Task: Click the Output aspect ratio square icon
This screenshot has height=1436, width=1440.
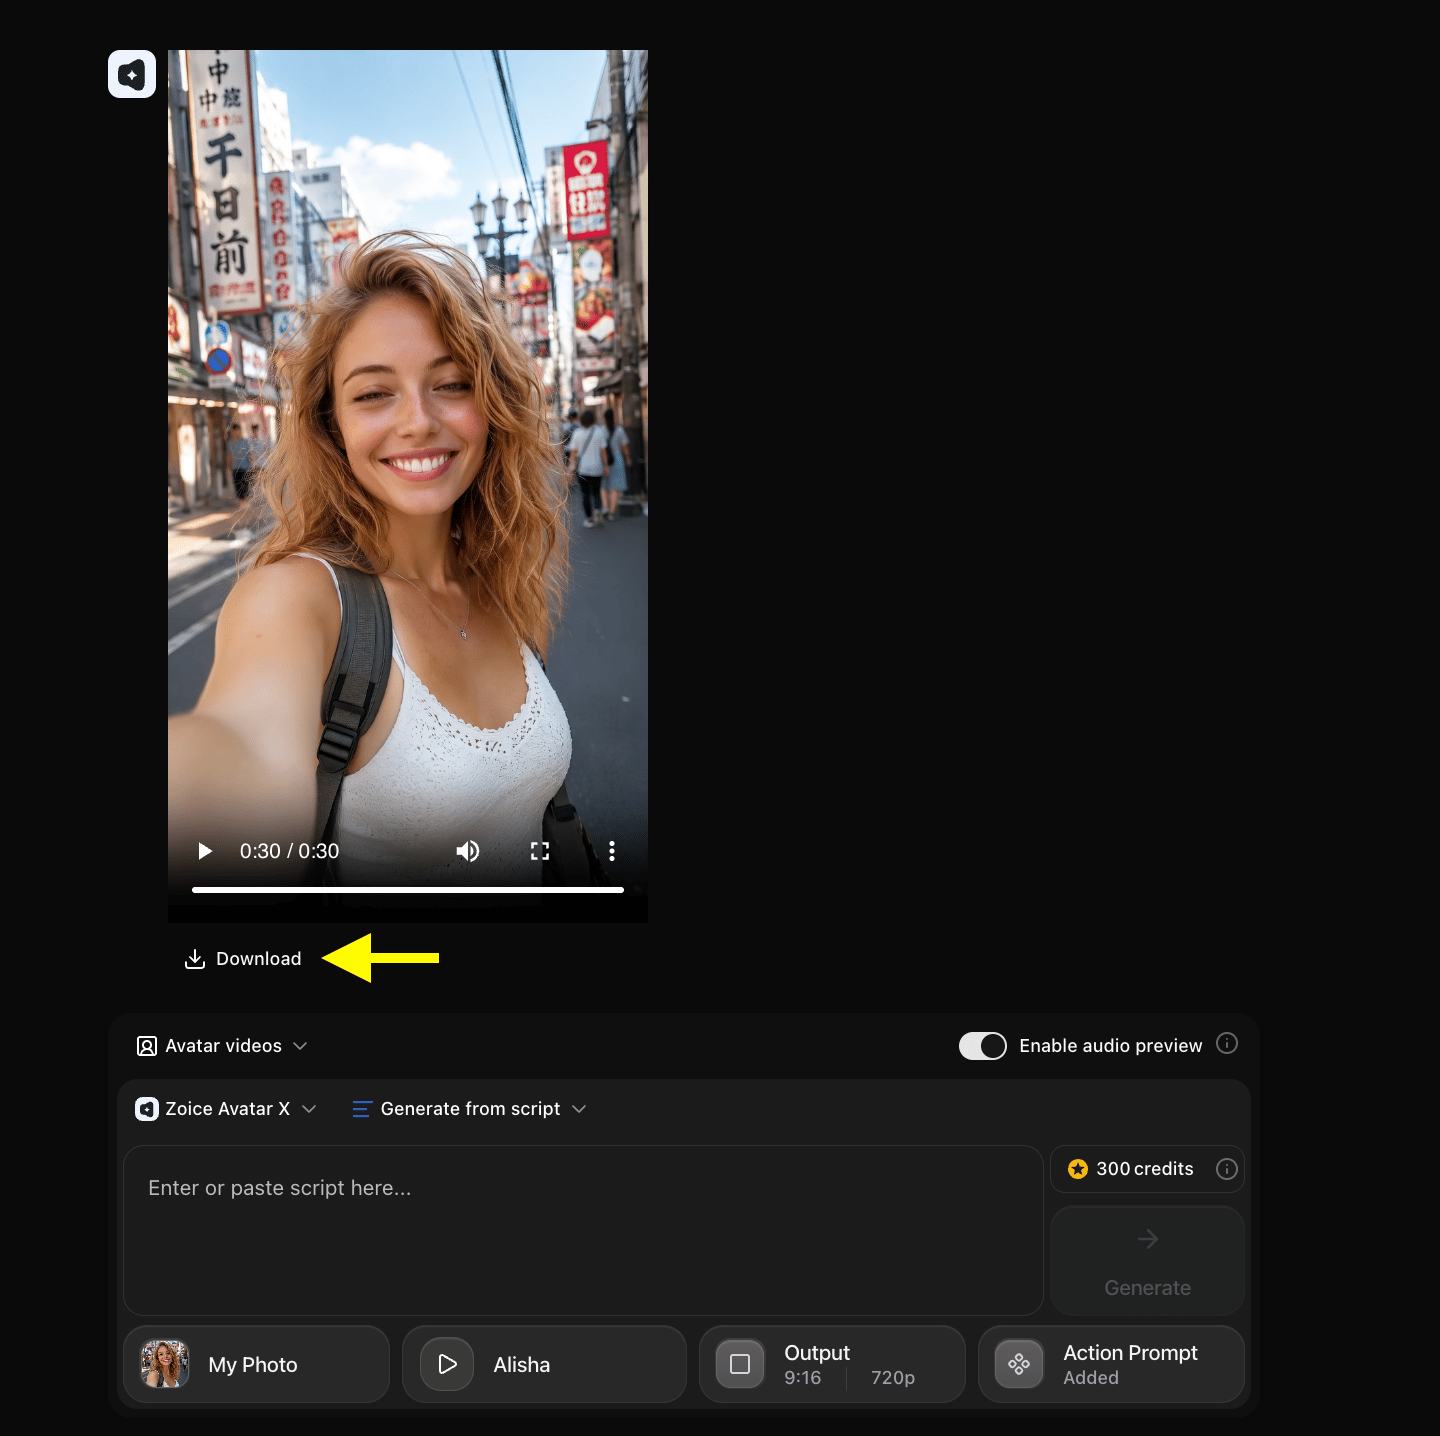Action: 740,1364
